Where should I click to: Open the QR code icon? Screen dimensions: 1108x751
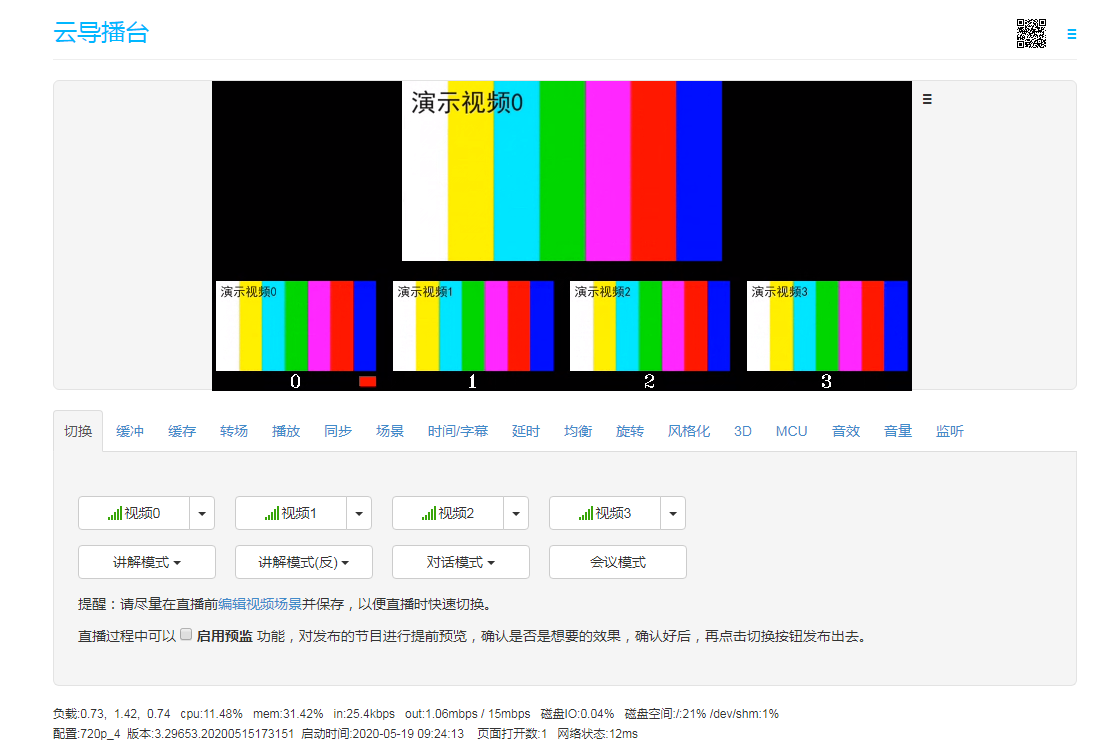[1031, 33]
